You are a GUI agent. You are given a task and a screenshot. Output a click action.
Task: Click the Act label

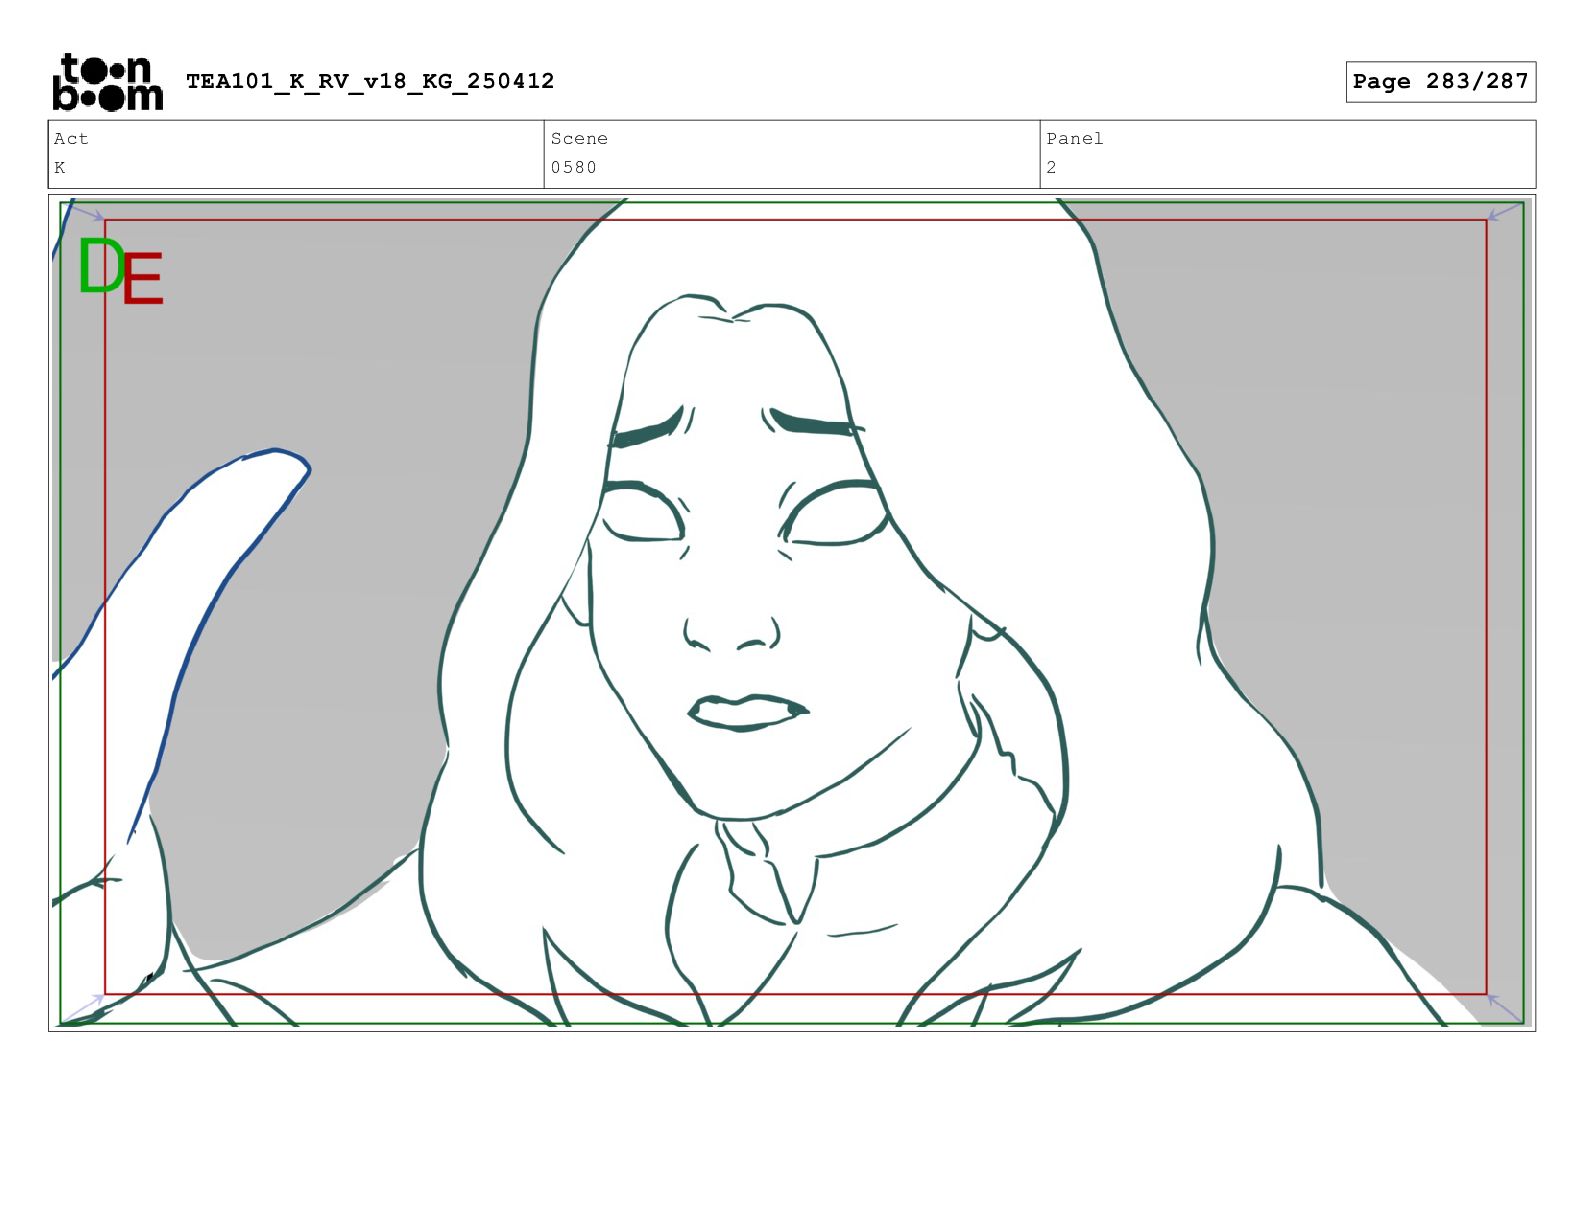point(71,139)
